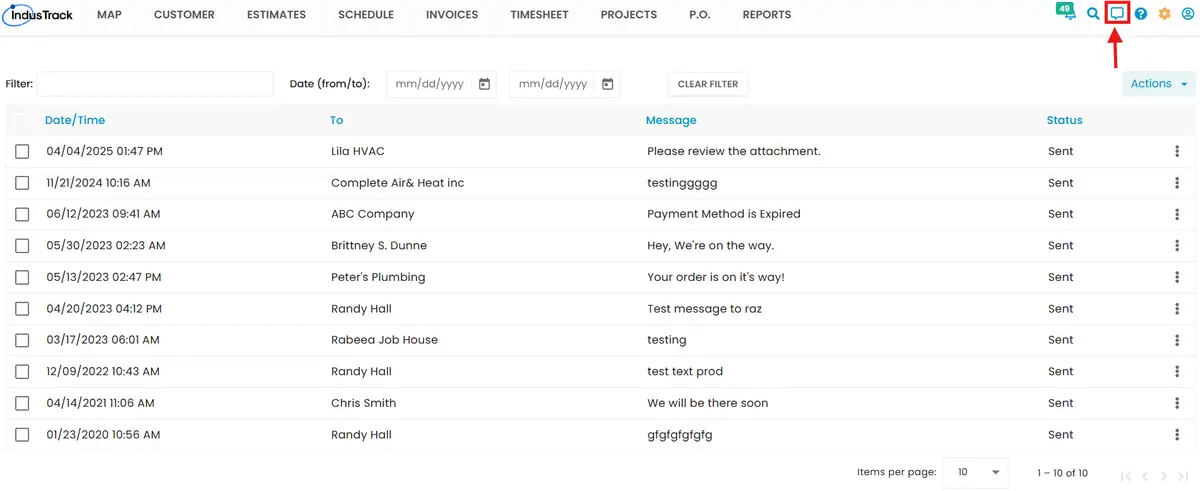Image resolution: width=1200 pixels, height=491 pixels.
Task: Sort by the Status column header
Action: (1065, 120)
